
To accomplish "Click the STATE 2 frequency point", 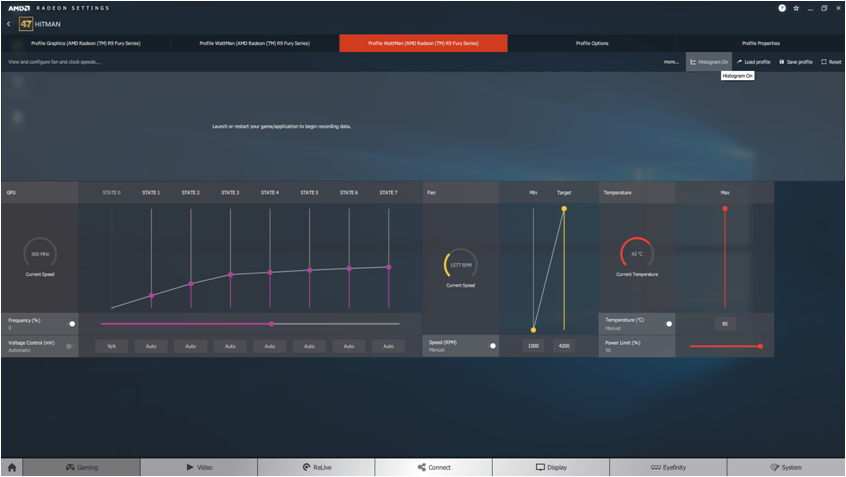I will click(191, 284).
